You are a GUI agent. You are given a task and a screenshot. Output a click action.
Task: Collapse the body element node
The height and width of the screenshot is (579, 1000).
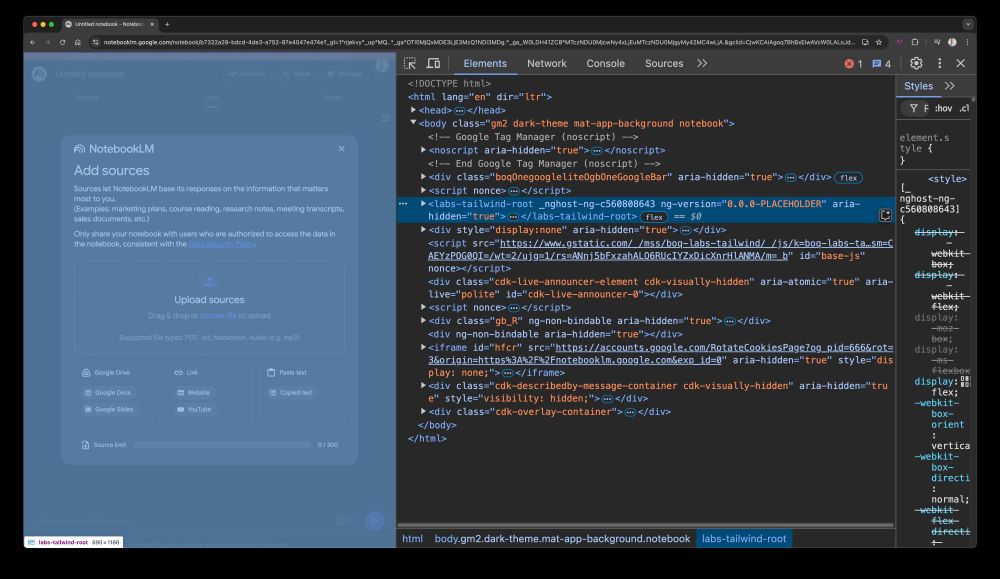click(x=413, y=123)
